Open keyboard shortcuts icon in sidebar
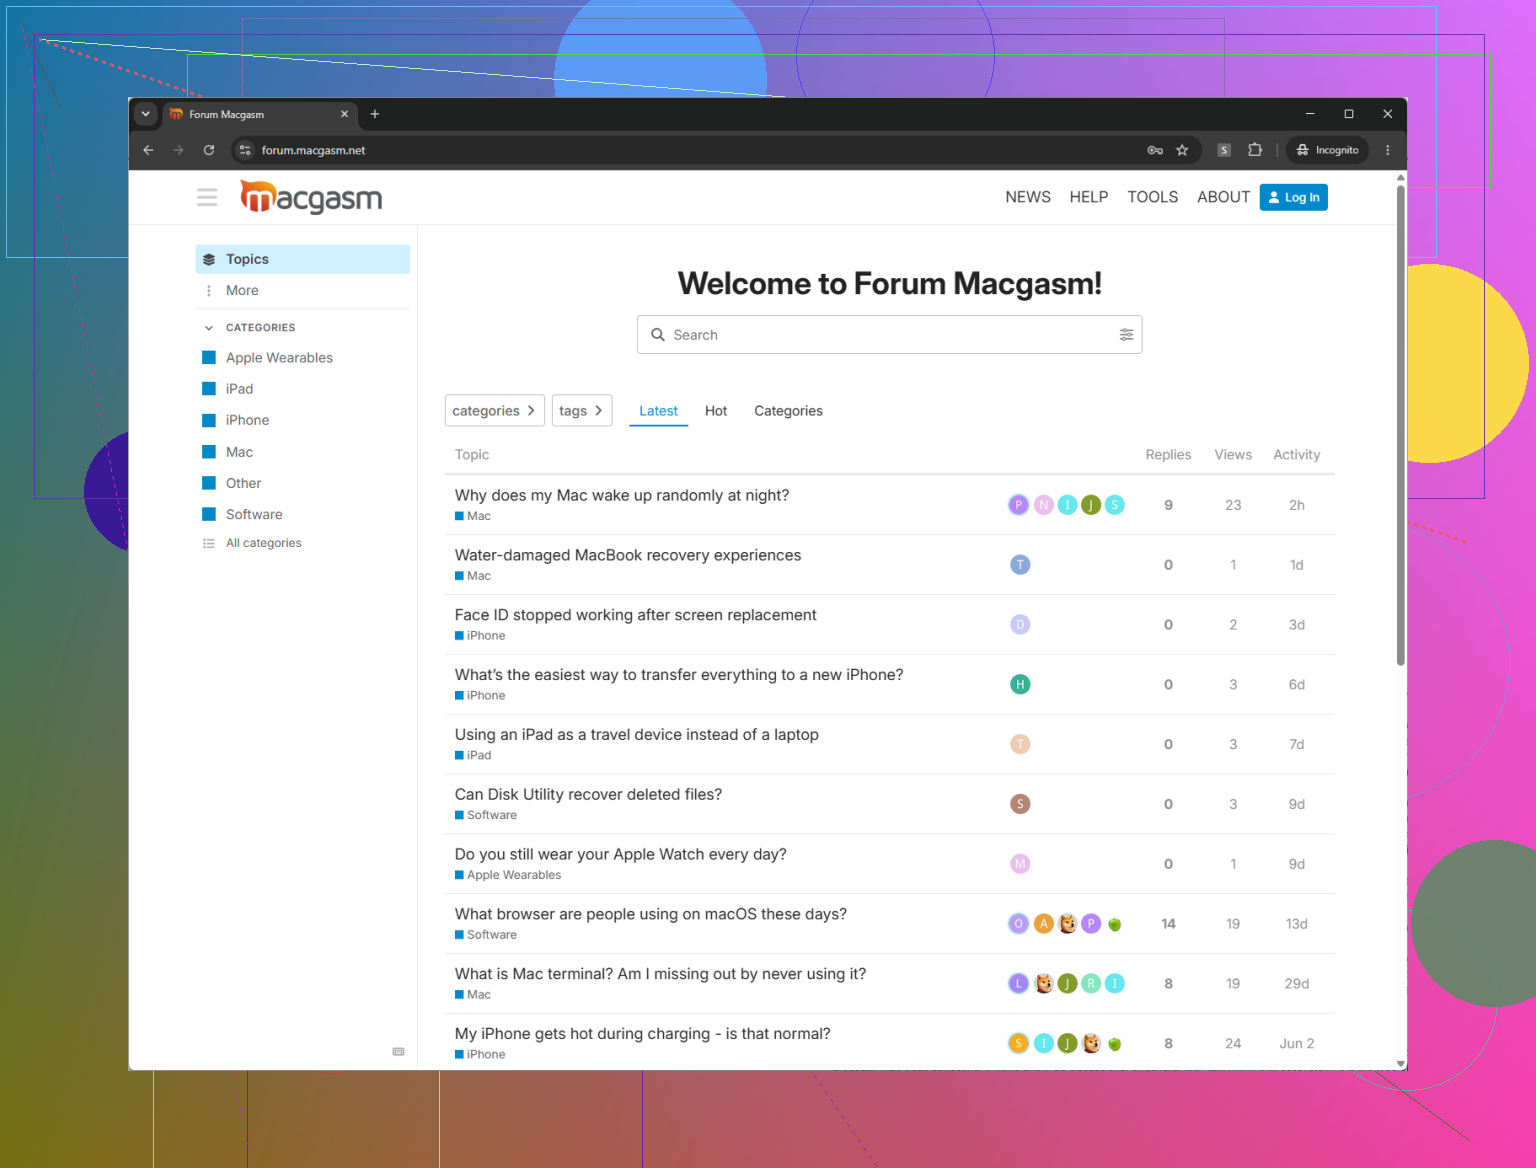This screenshot has width=1536, height=1168. pyautogui.click(x=398, y=1052)
